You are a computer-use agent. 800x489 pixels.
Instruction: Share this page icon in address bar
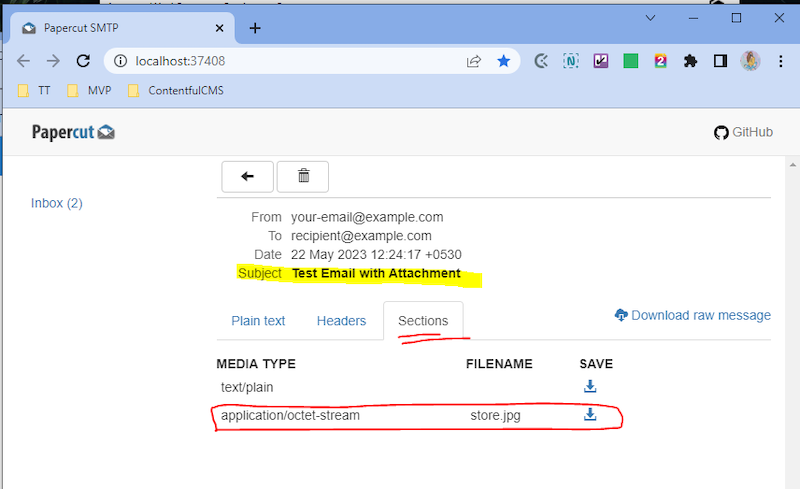473,61
